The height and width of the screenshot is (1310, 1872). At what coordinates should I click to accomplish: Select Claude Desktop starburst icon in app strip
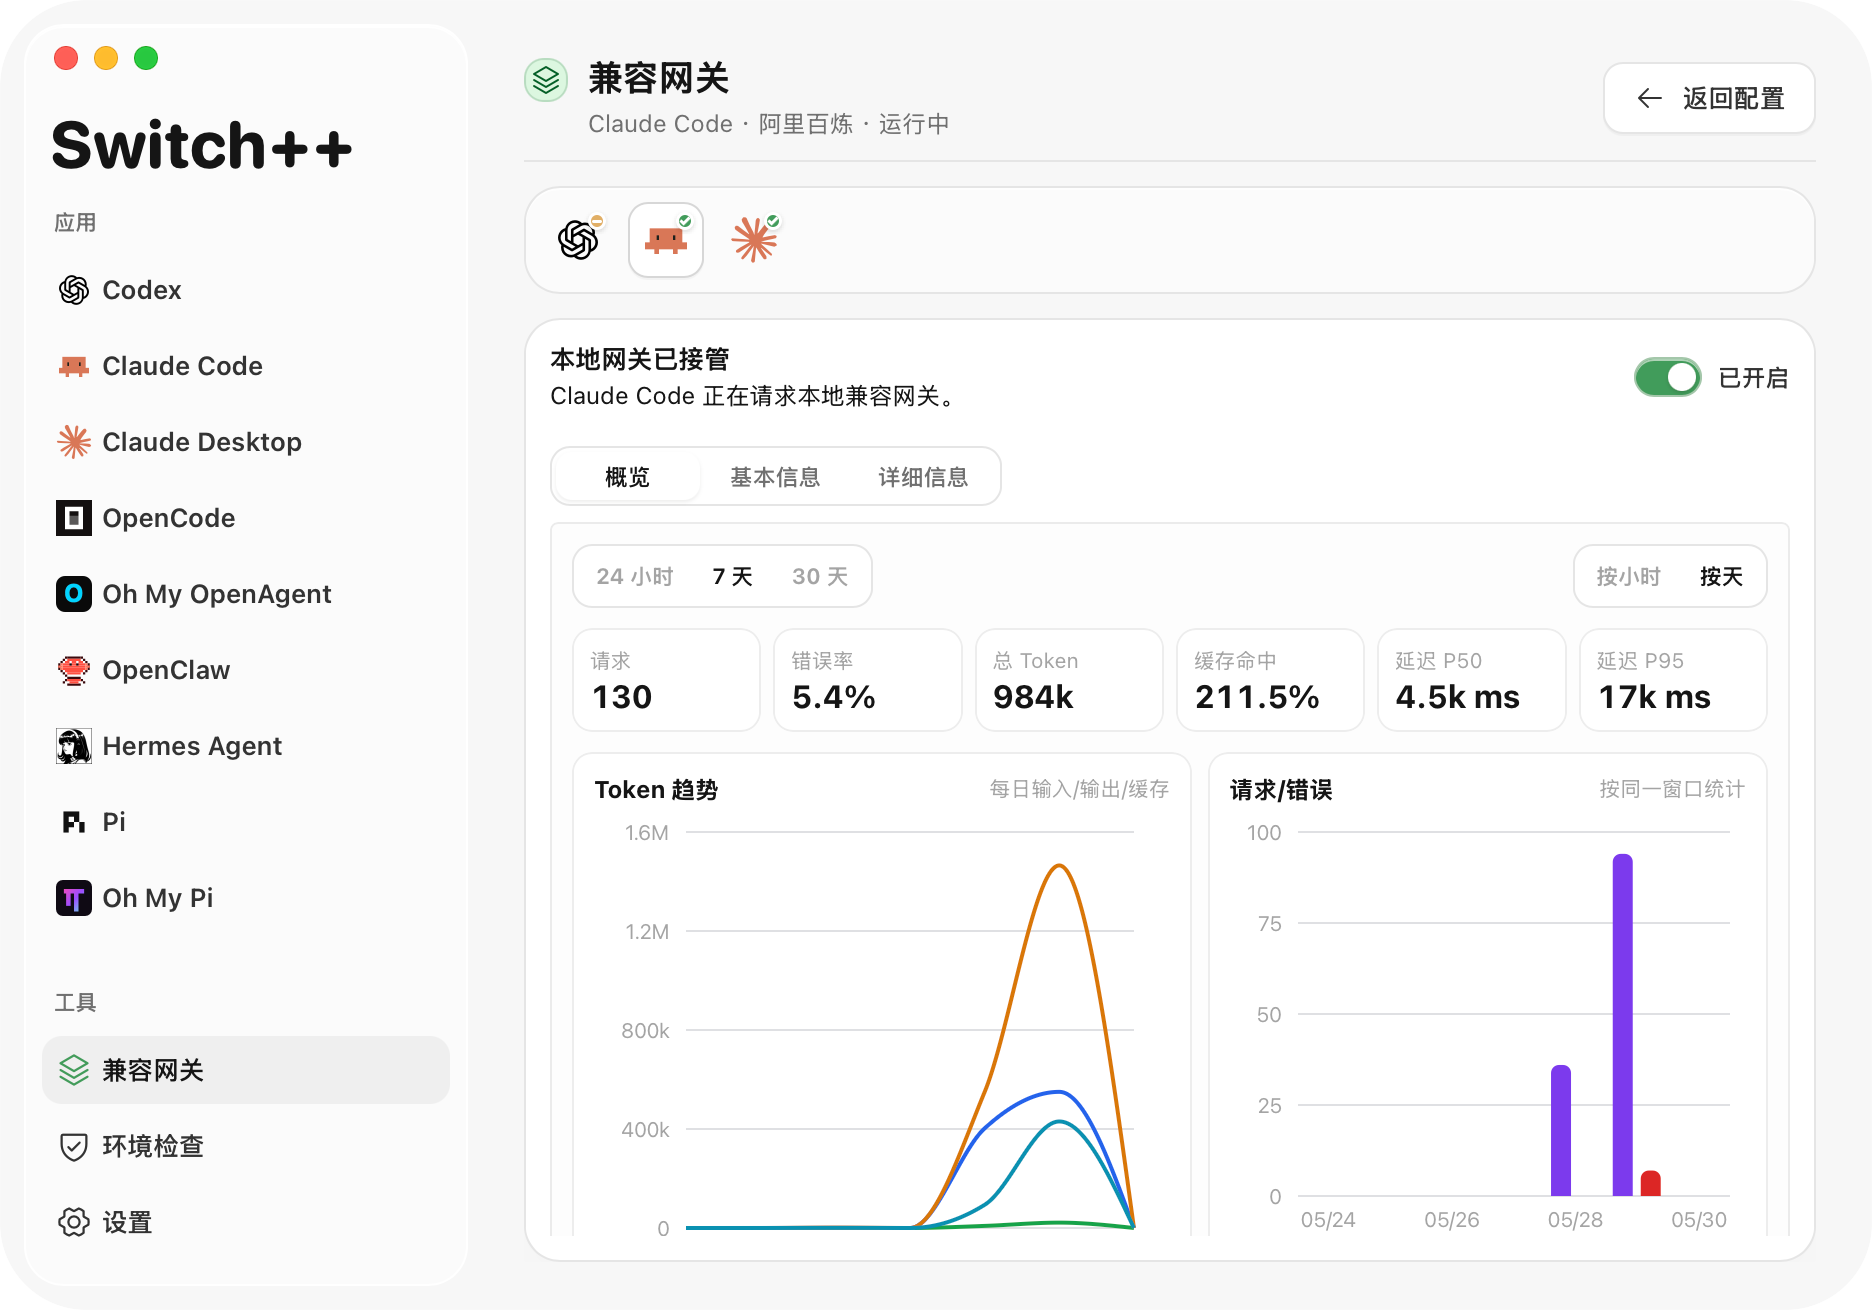point(754,240)
